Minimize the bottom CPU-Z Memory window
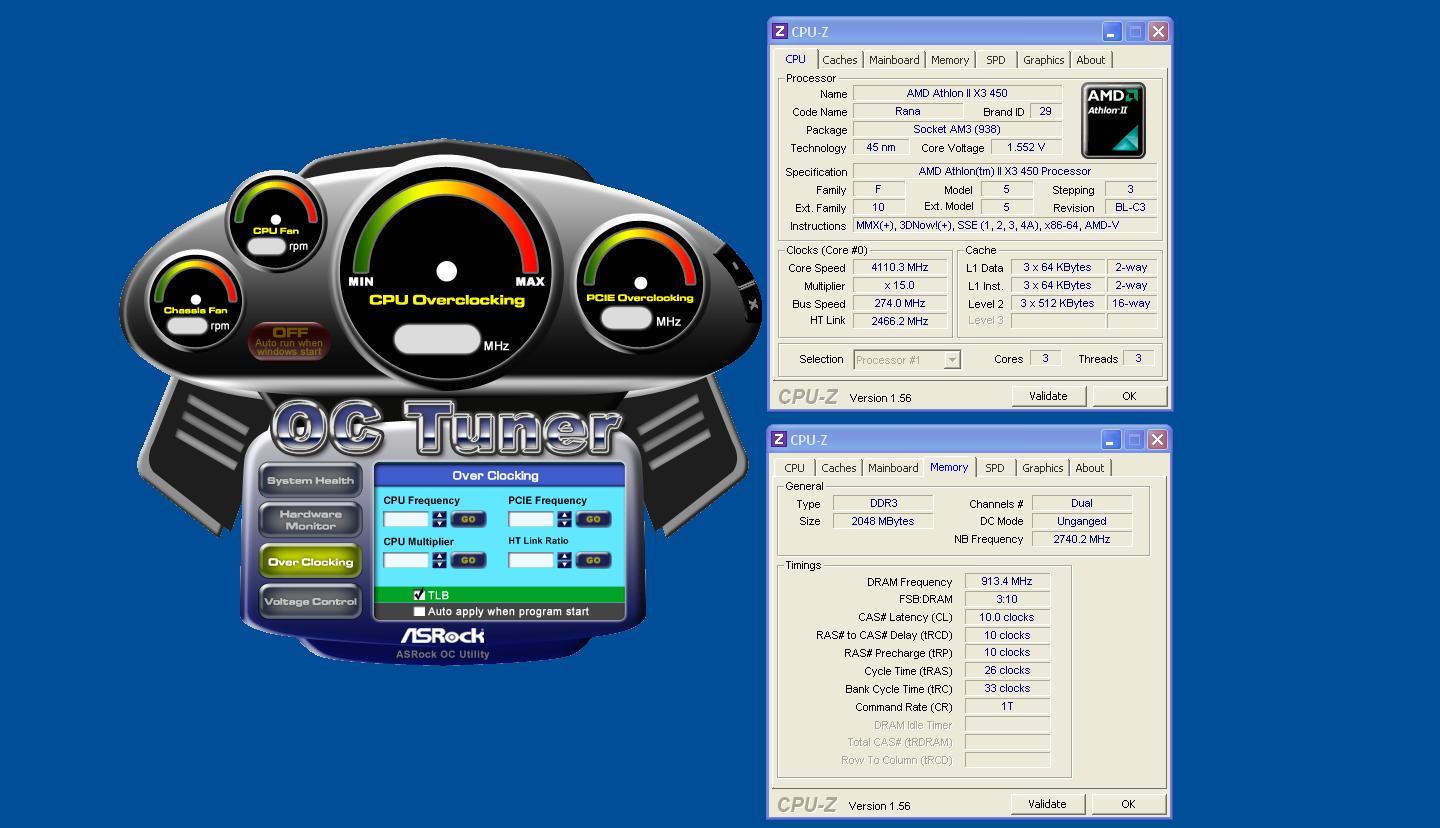Viewport: 1440px width, 828px height. click(1111, 439)
